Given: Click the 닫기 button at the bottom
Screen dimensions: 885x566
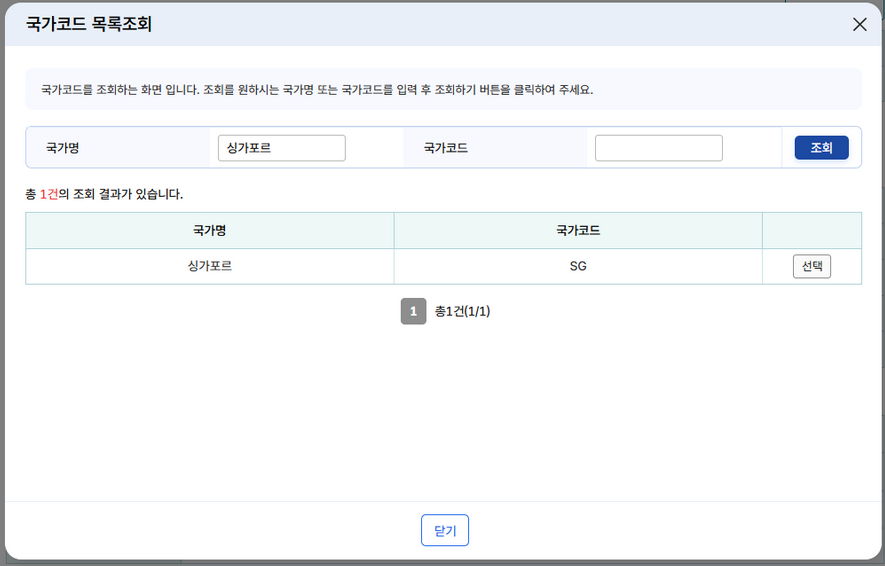Looking at the screenshot, I should [445, 530].
